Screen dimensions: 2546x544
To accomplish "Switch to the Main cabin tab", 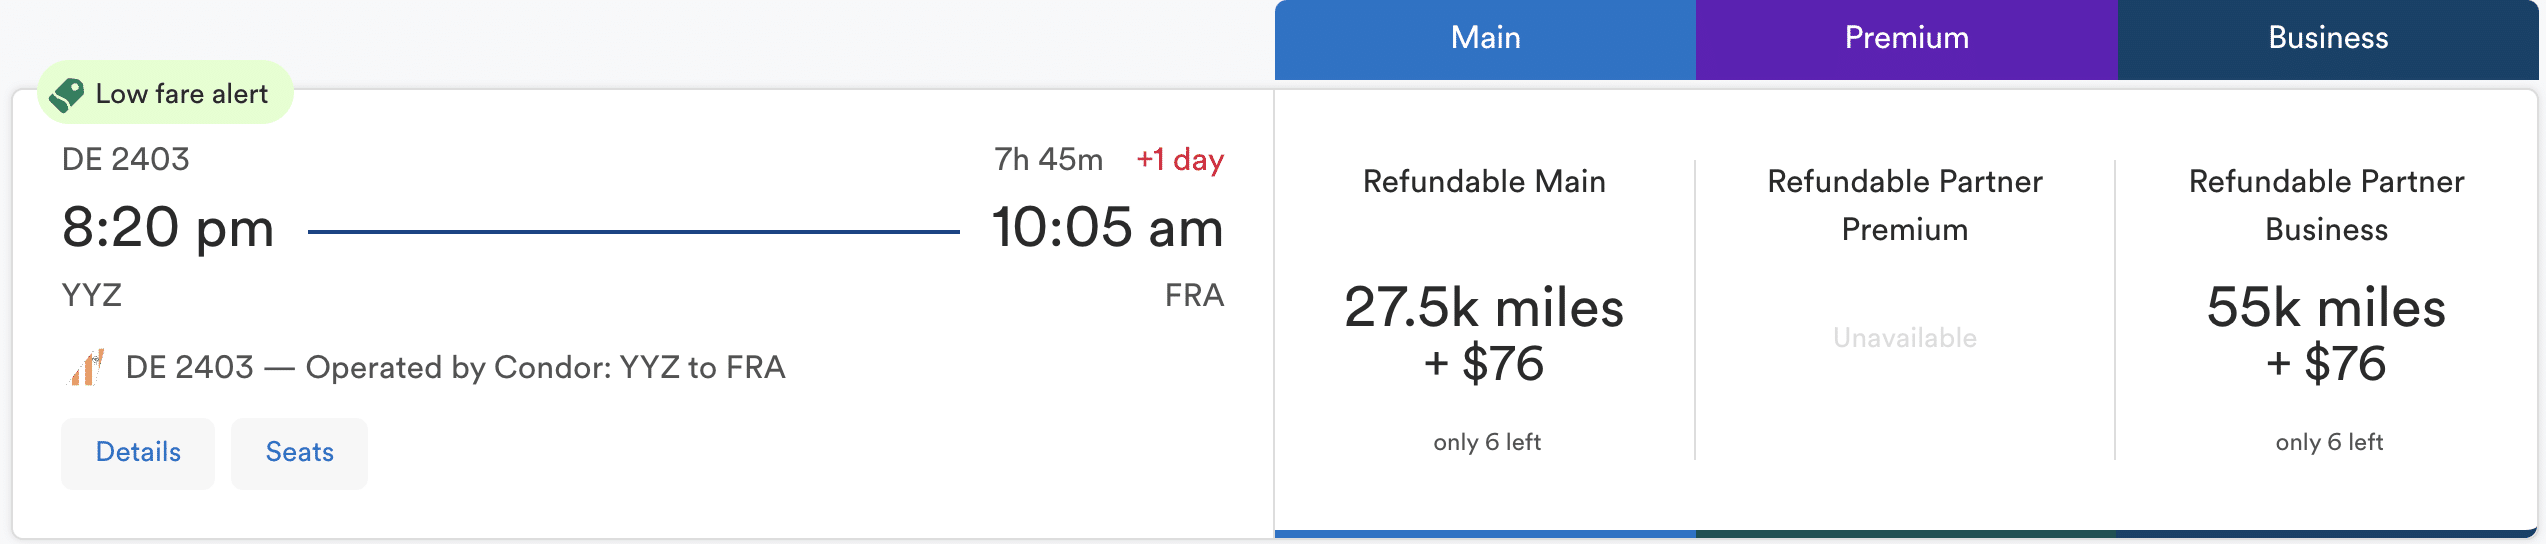I will point(1485,39).
